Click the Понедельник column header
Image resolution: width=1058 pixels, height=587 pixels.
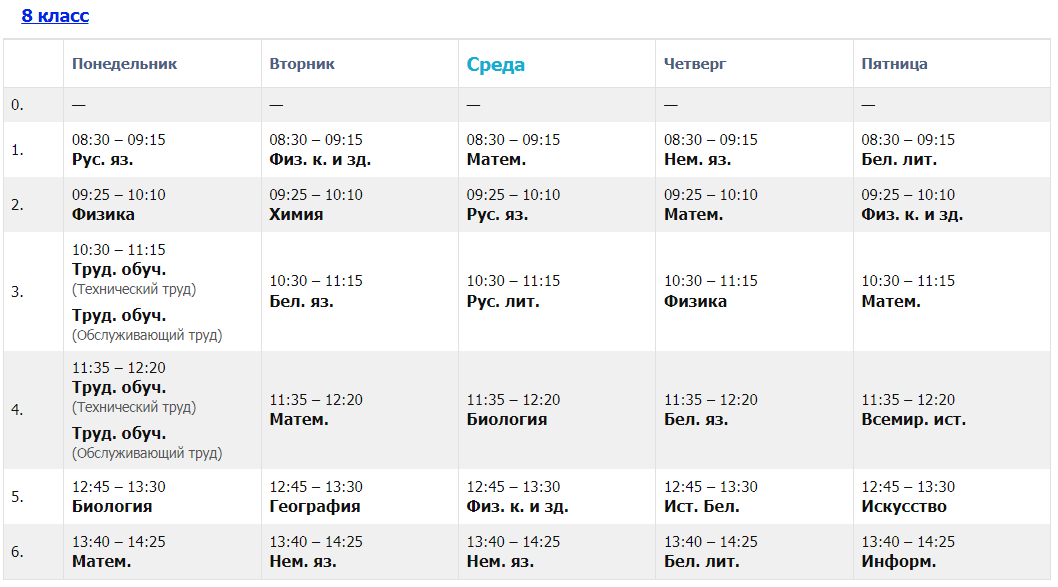[124, 64]
